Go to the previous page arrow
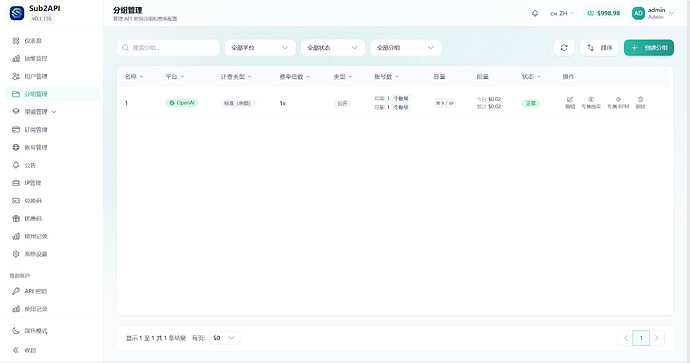This screenshot has height=363, width=690. point(625,338)
